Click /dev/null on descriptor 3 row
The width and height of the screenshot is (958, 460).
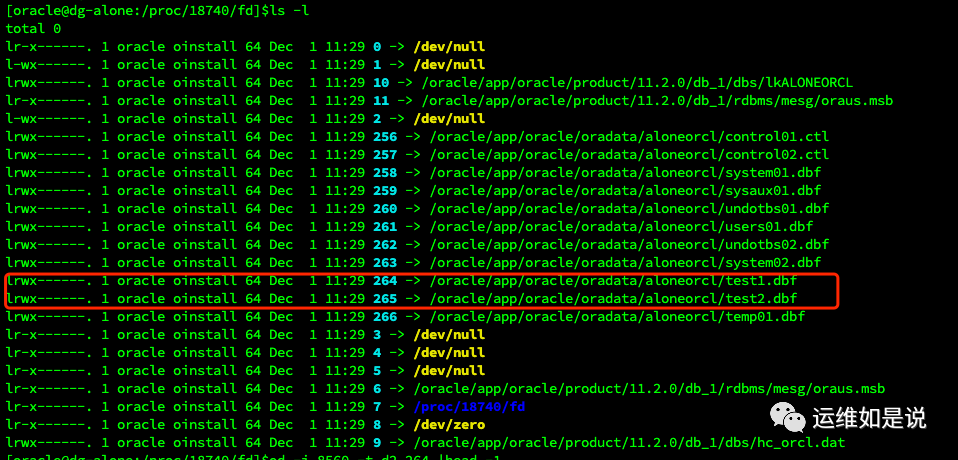point(449,335)
